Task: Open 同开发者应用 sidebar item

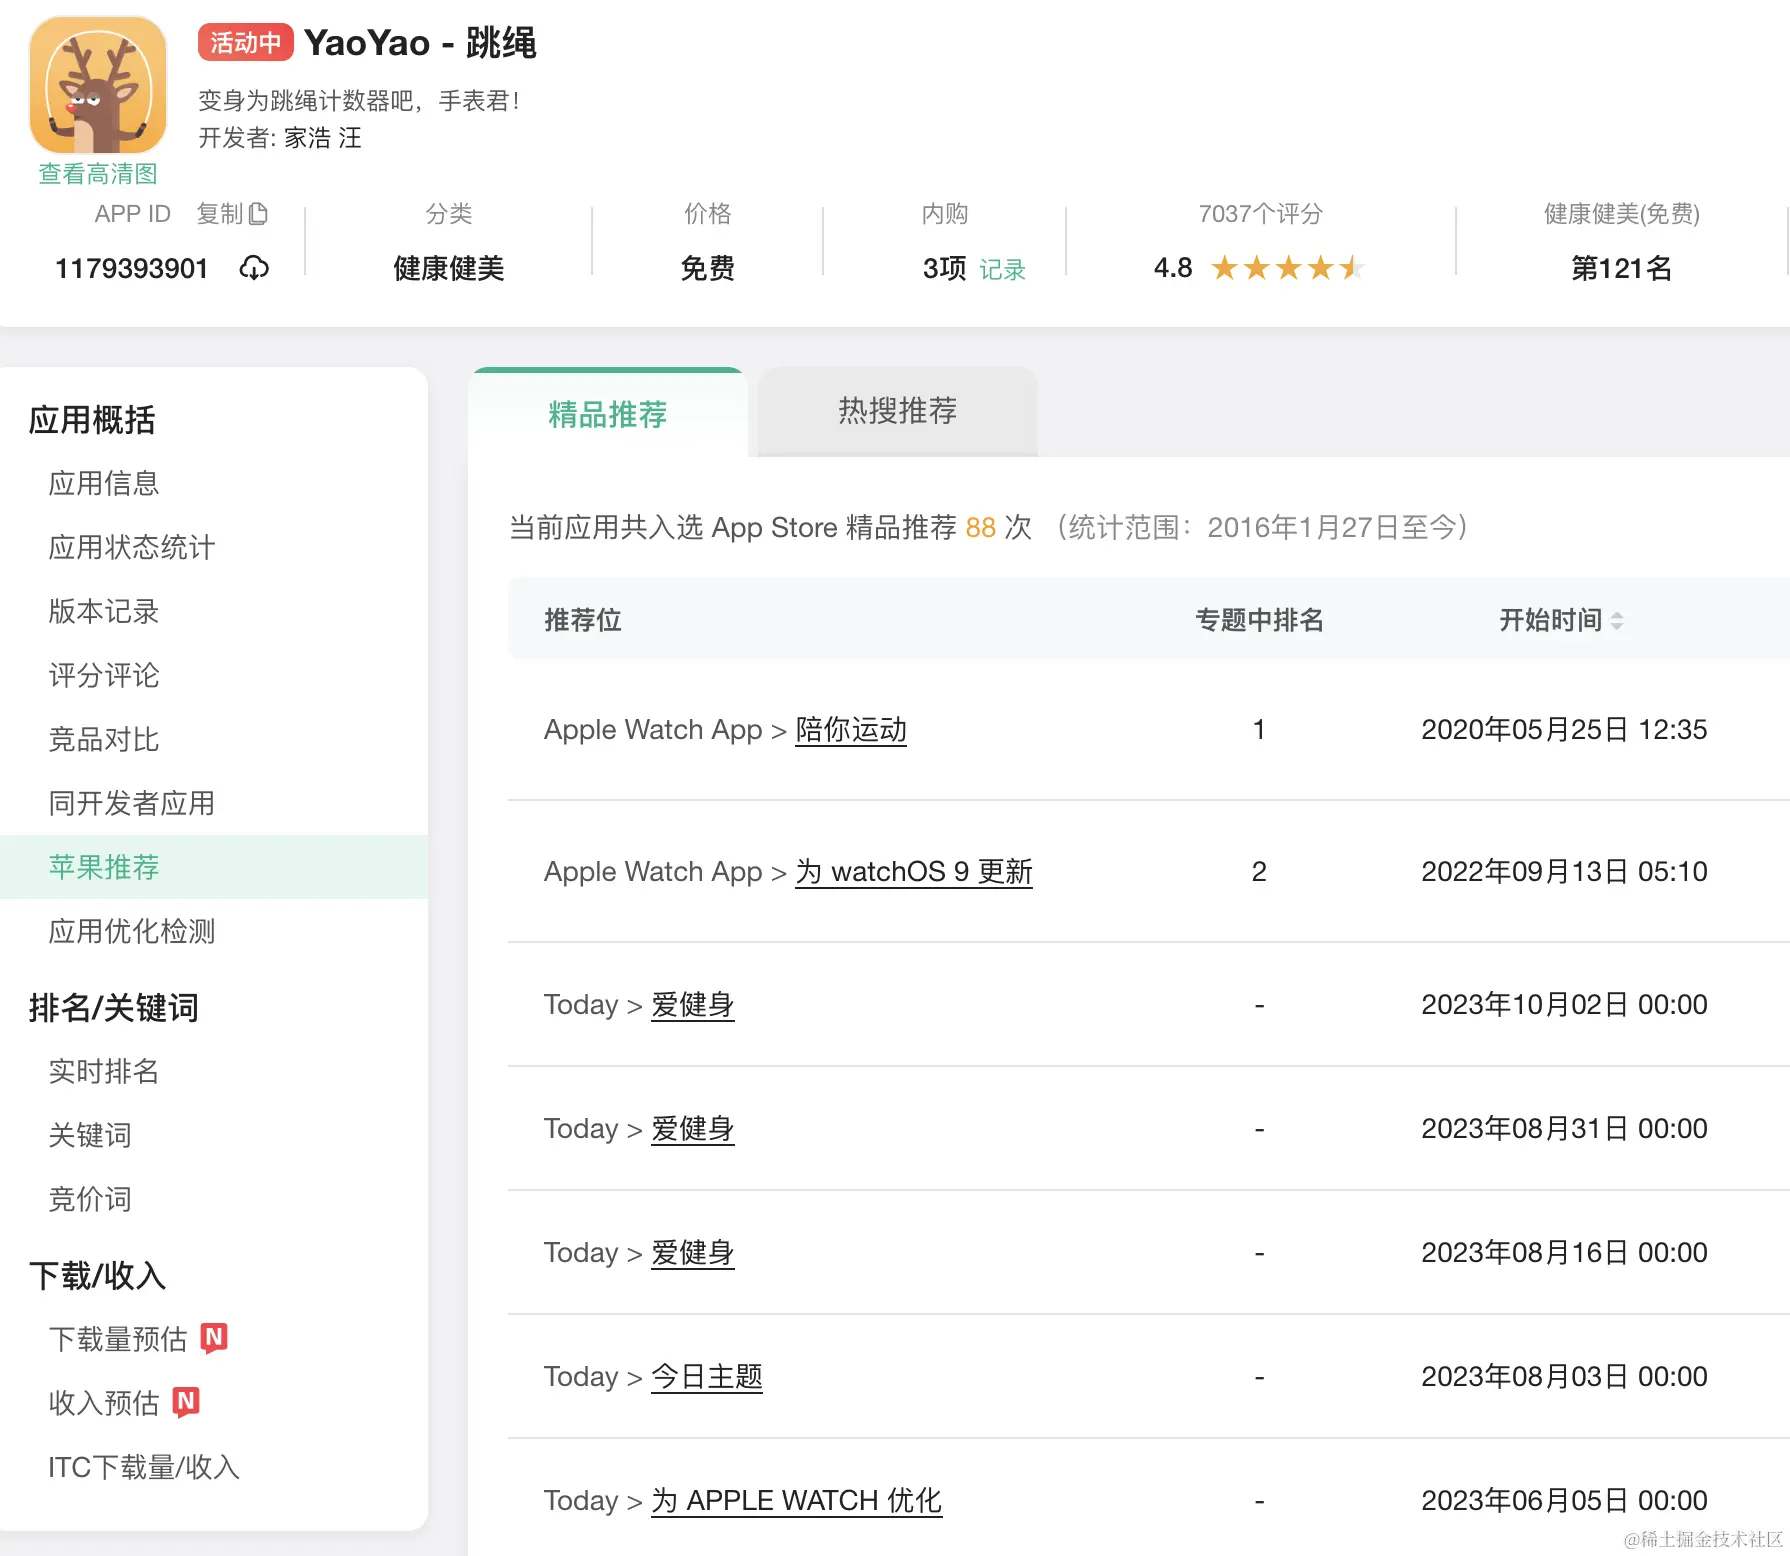Action: click(132, 804)
